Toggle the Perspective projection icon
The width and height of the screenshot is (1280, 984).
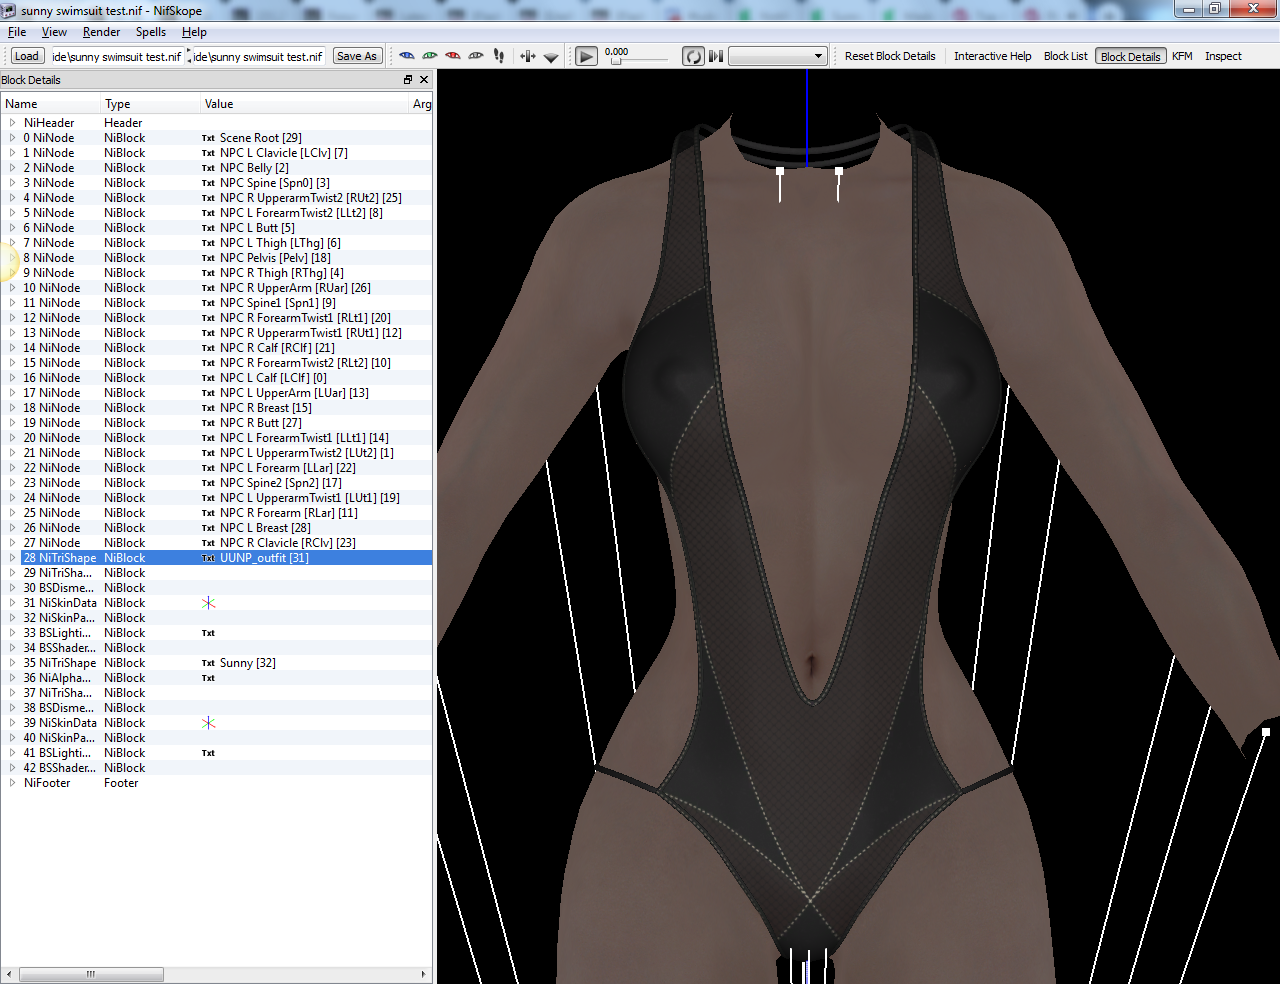(x=551, y=57)
